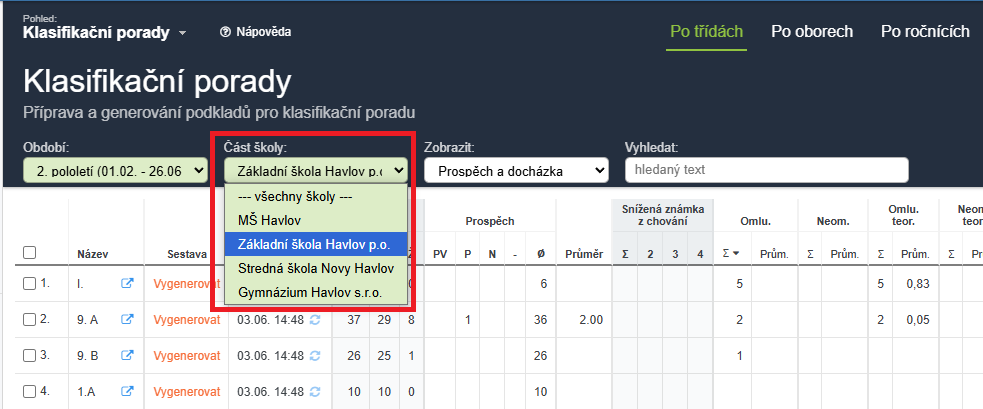The image size is (983, 409).
Task: Switch to the Po ročnících tab
Action: pos(925,31)
